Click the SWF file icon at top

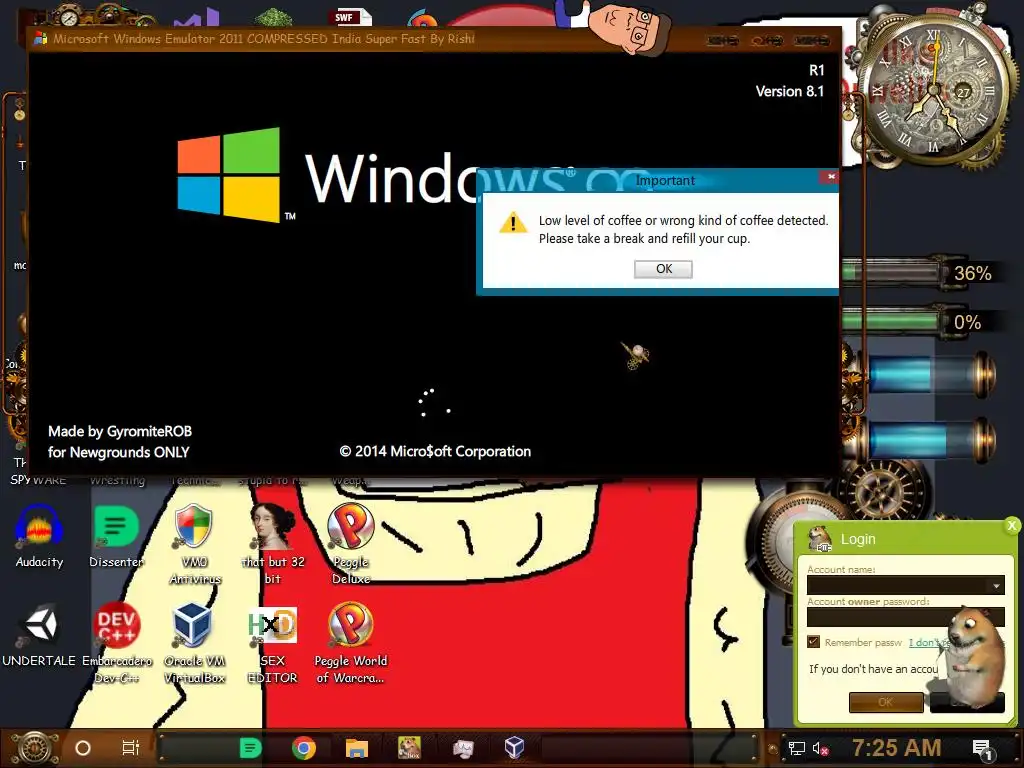(351, 16)
